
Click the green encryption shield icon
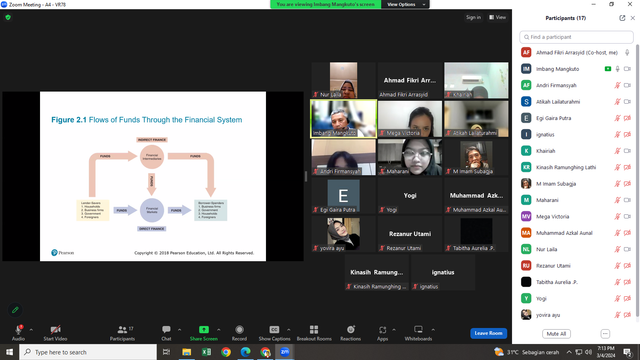[x=8, y=18]
